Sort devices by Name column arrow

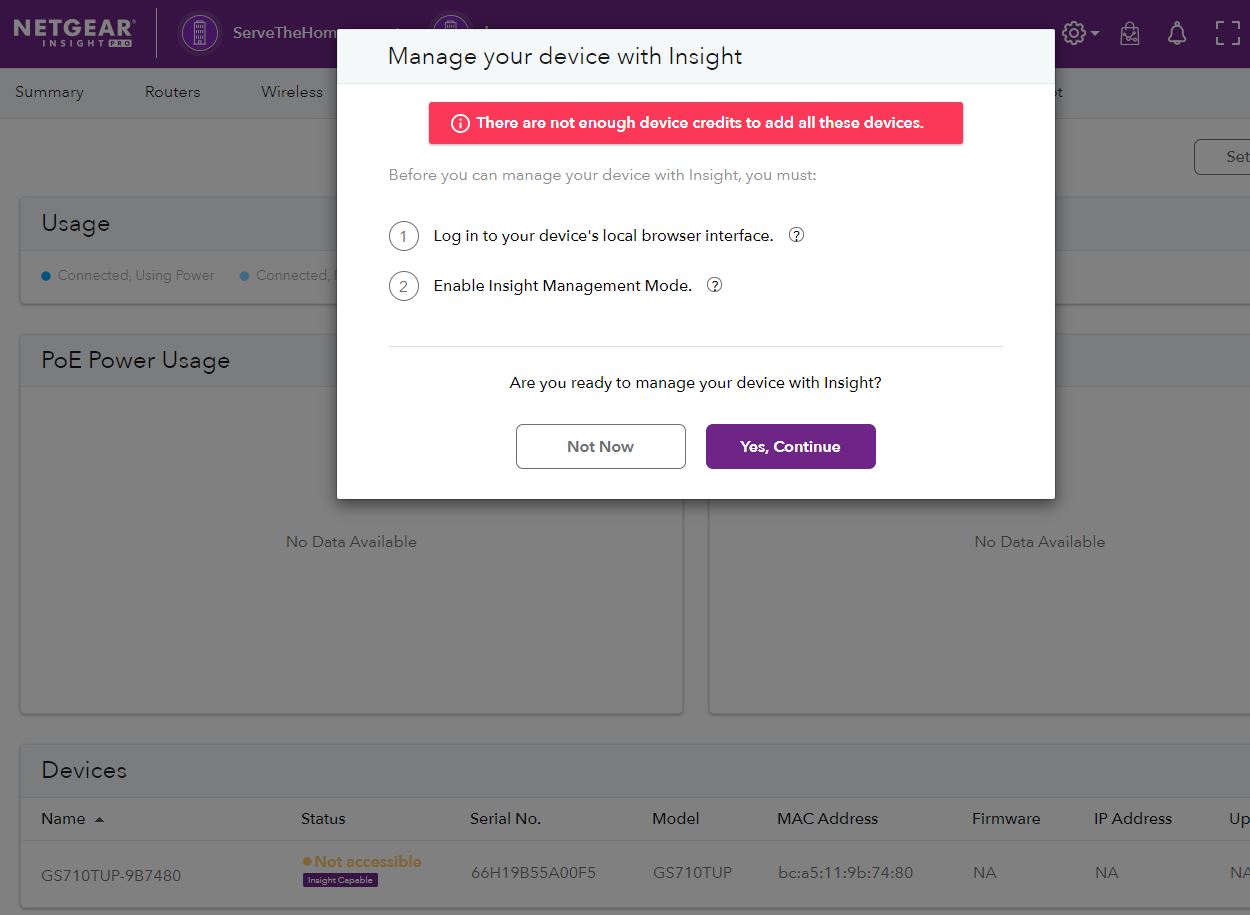[x=99, y=819]
